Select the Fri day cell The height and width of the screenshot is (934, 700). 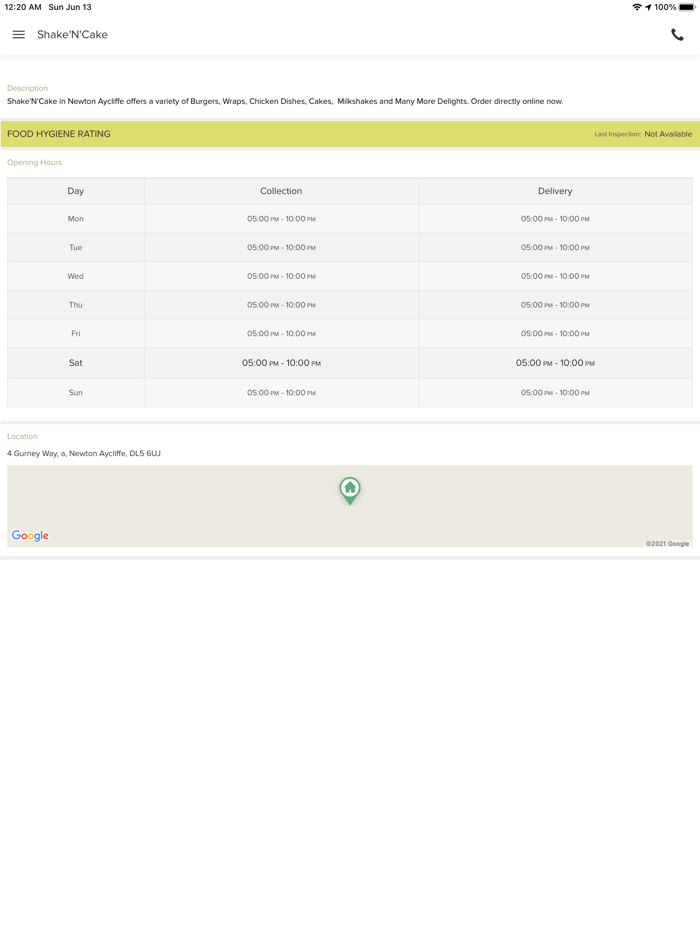(x=76, y=334)
